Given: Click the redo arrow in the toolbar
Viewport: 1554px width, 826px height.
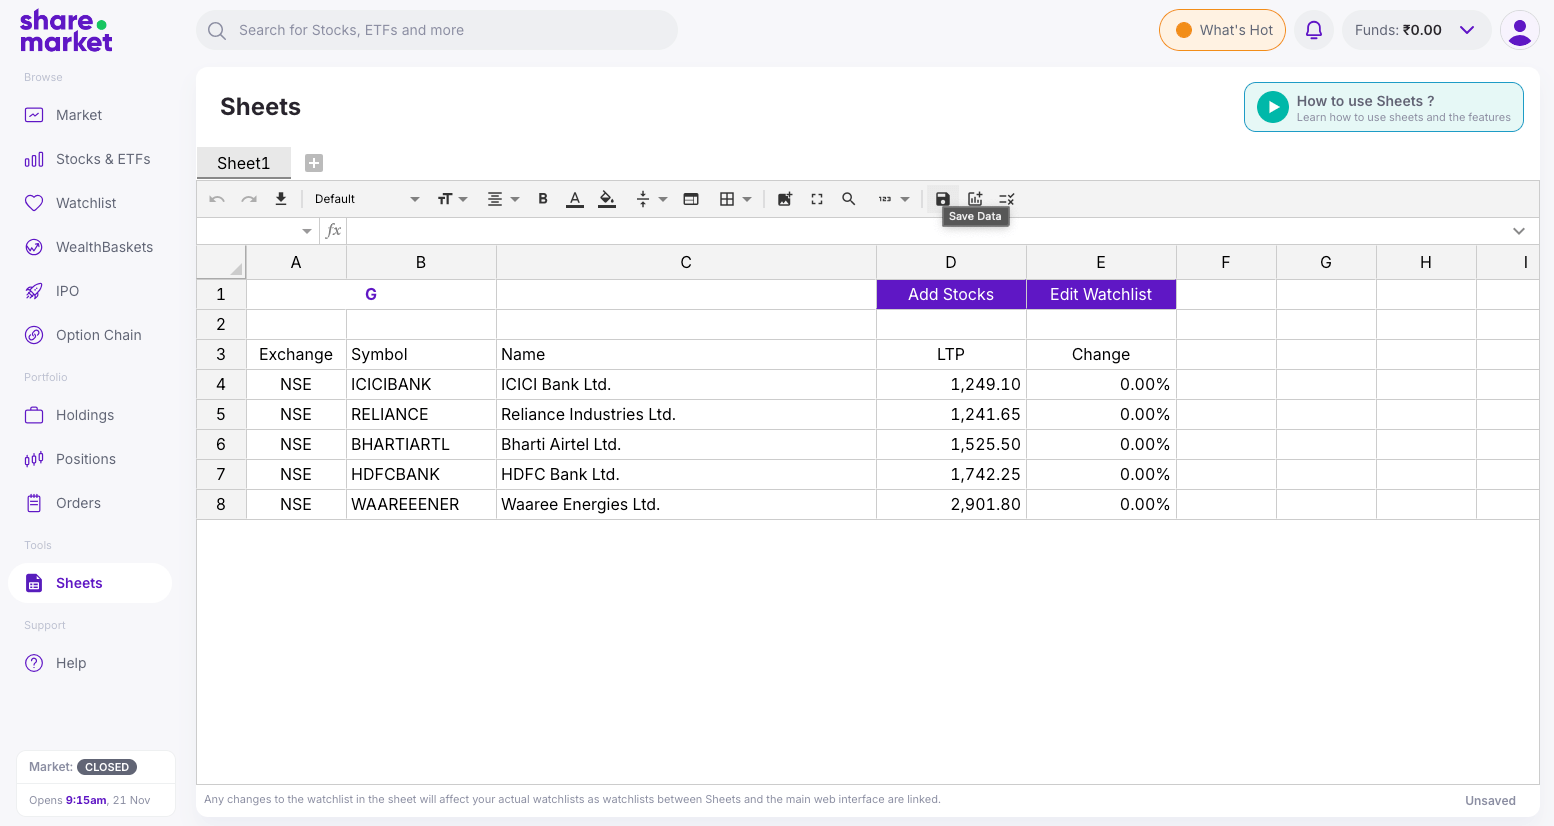Looking at the screenshot, I should 249,199.
